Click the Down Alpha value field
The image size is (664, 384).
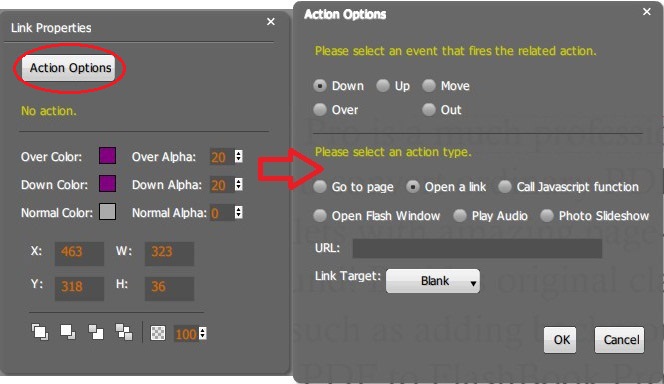(222, 185)
